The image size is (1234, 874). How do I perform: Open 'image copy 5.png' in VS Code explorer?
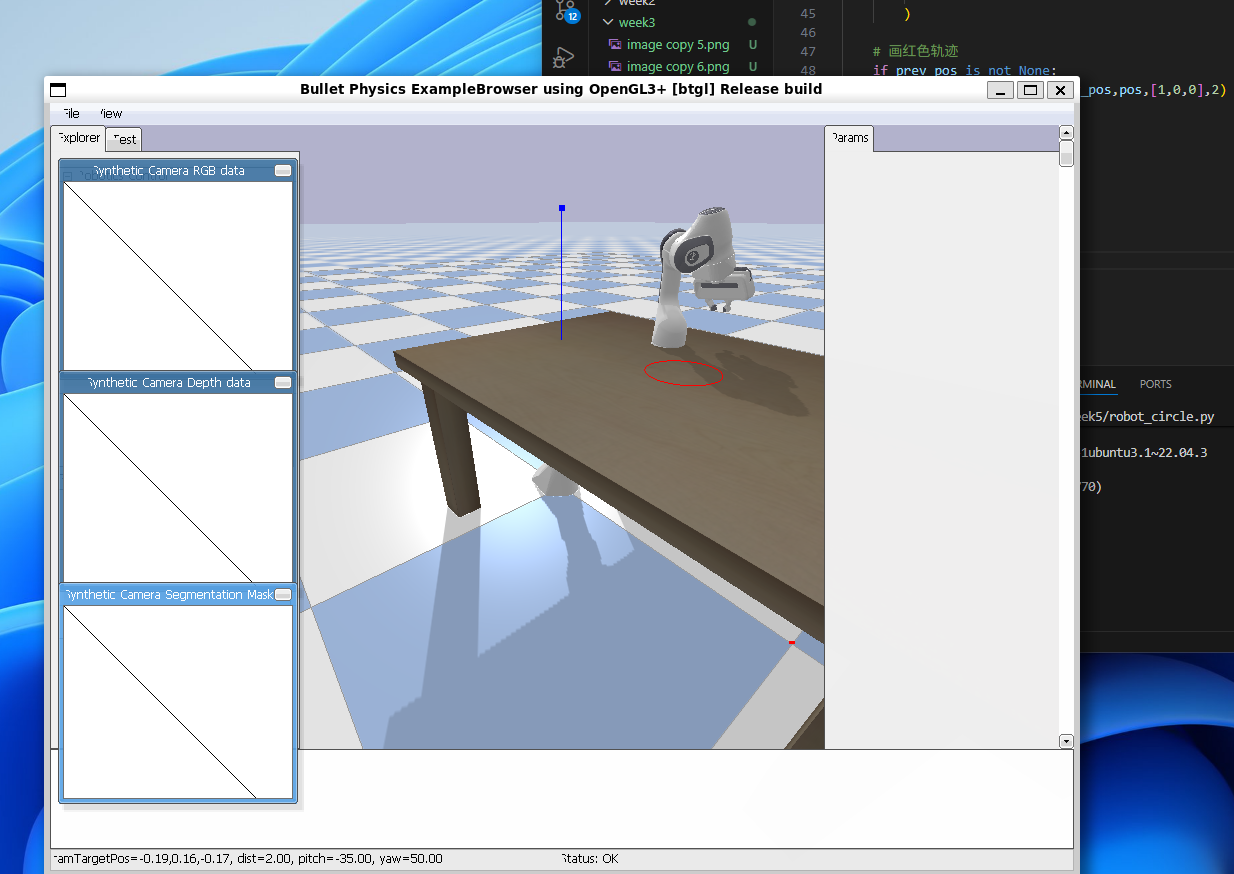(678, 45)
